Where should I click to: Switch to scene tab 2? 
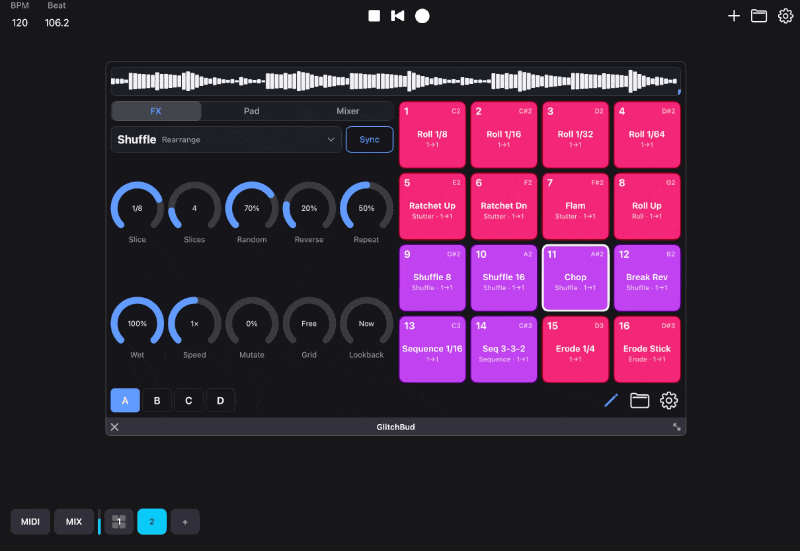152,521
